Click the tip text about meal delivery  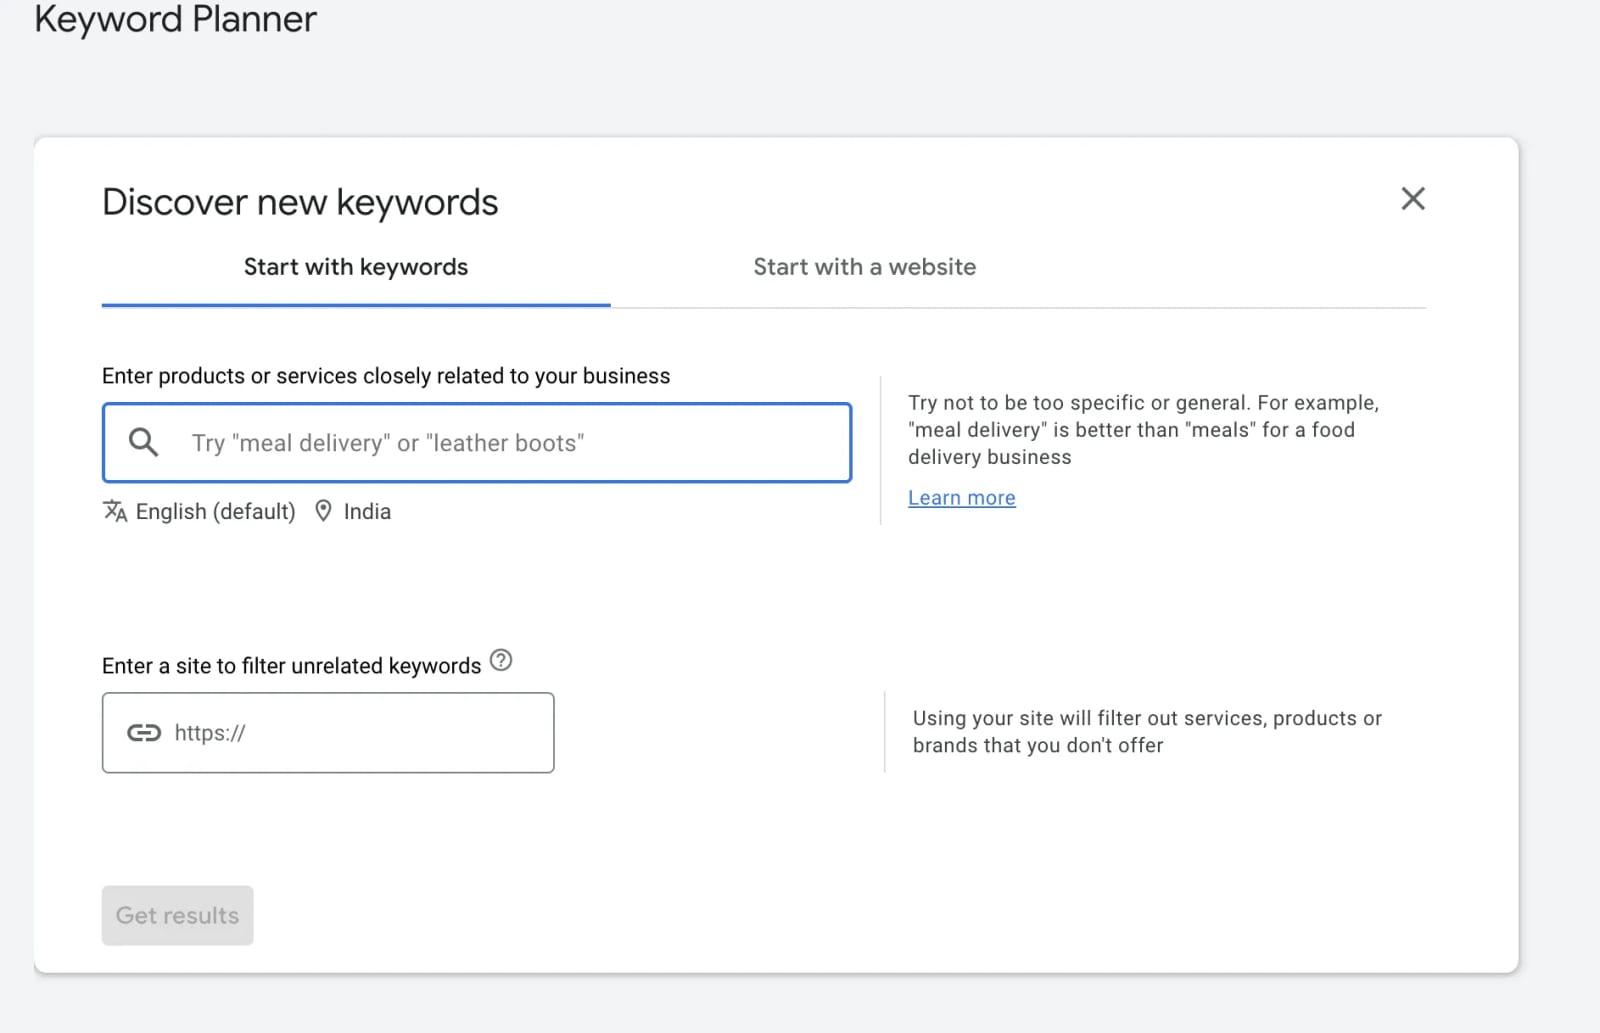tap(1143, 430)
